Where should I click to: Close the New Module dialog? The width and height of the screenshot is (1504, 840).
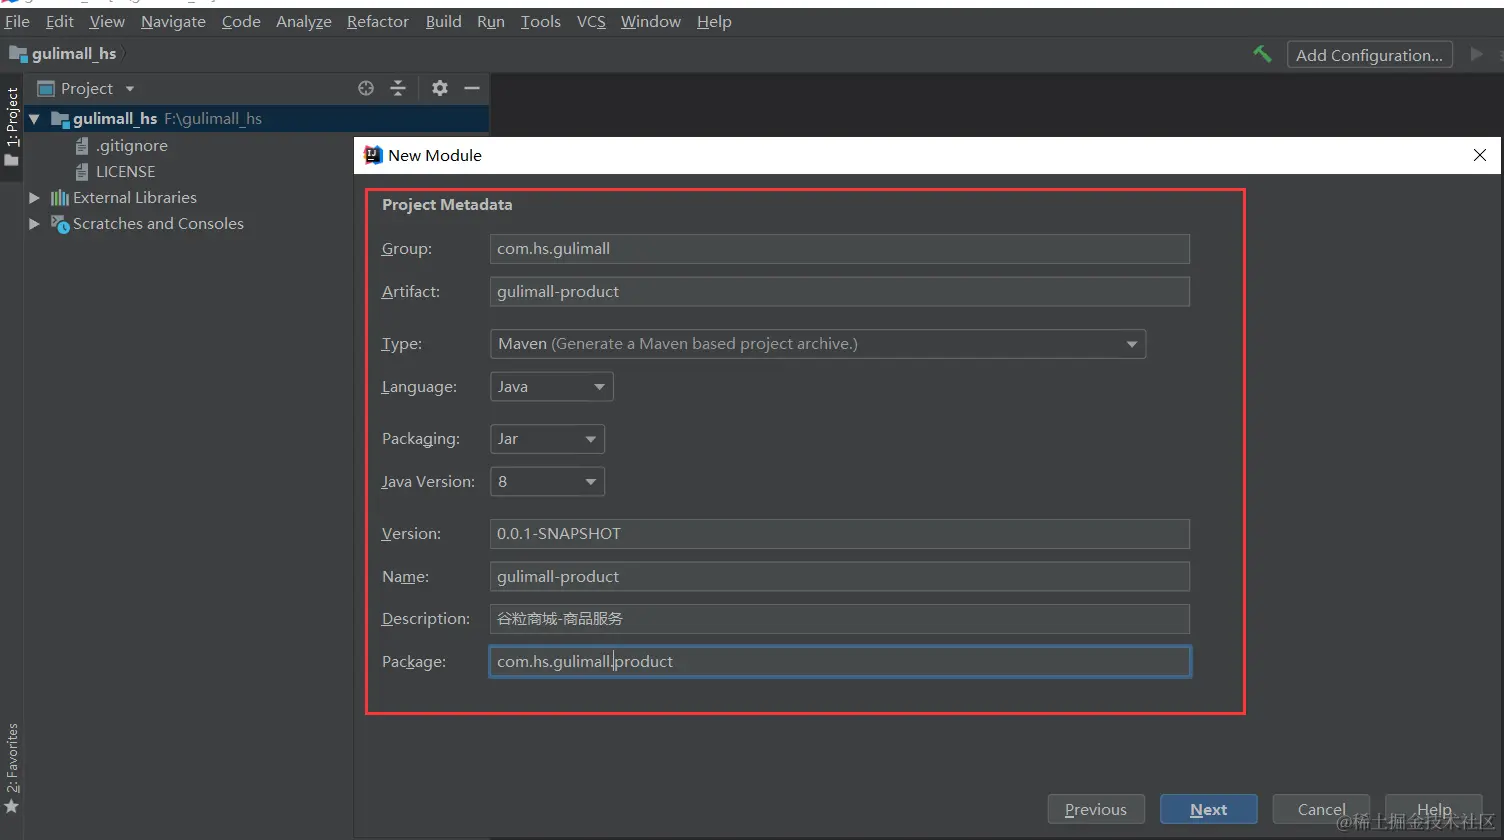coord(1480,155)
